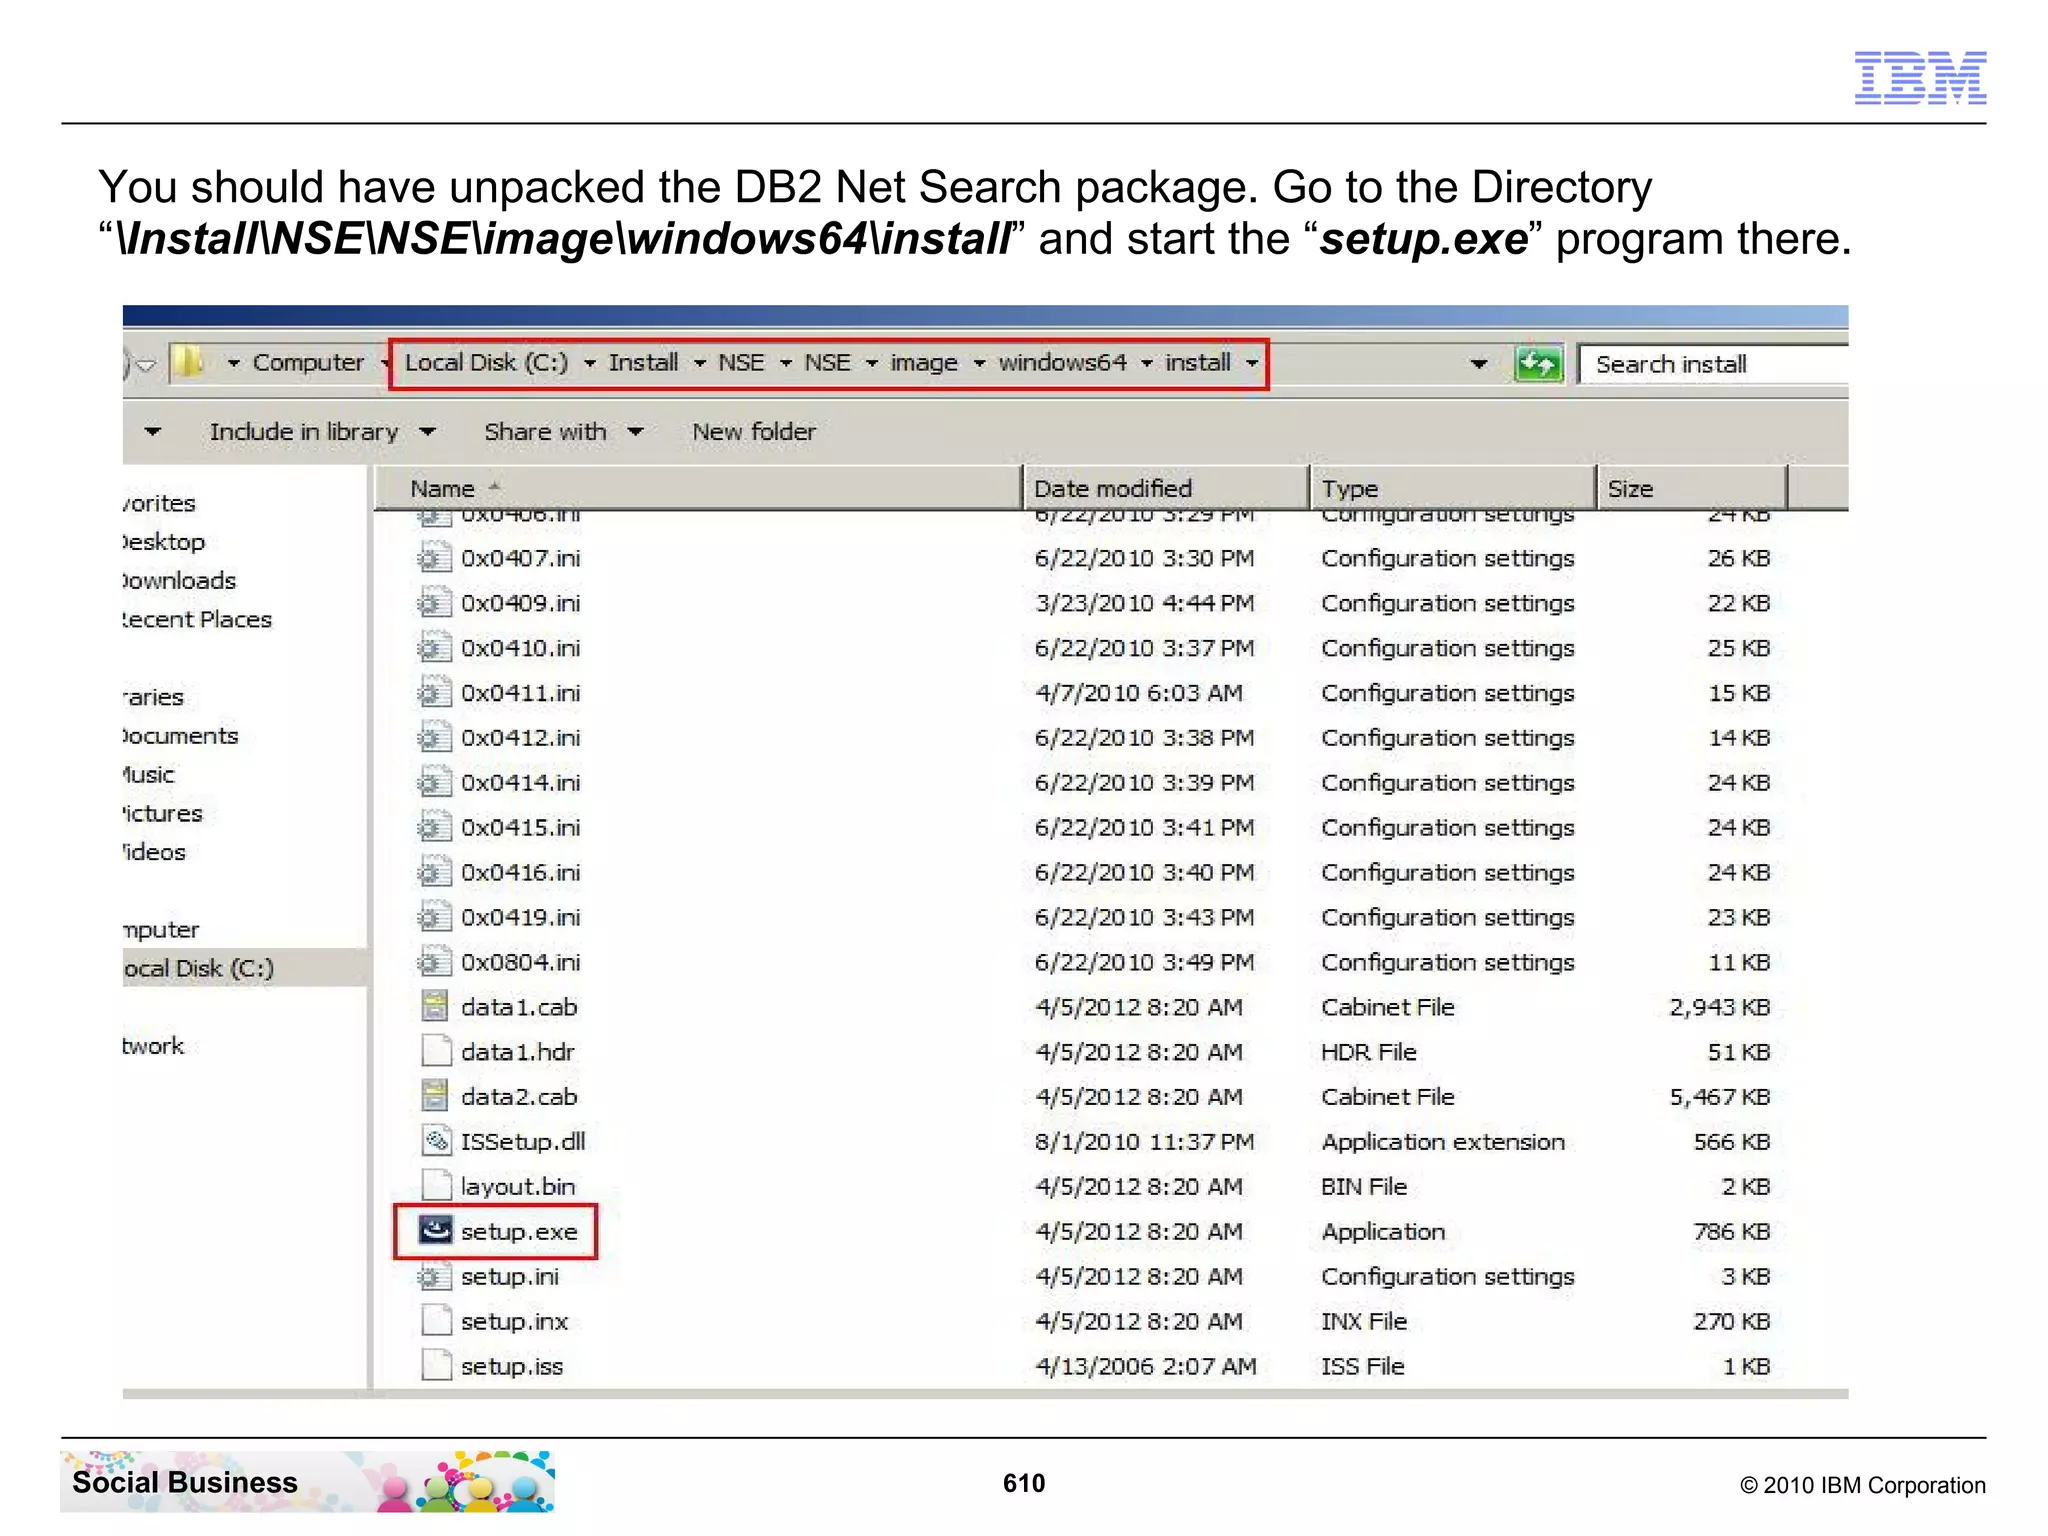The image size is (2048, 1536).
Task: Click the 0x0410.ini file icon
Action: [433, 647]
